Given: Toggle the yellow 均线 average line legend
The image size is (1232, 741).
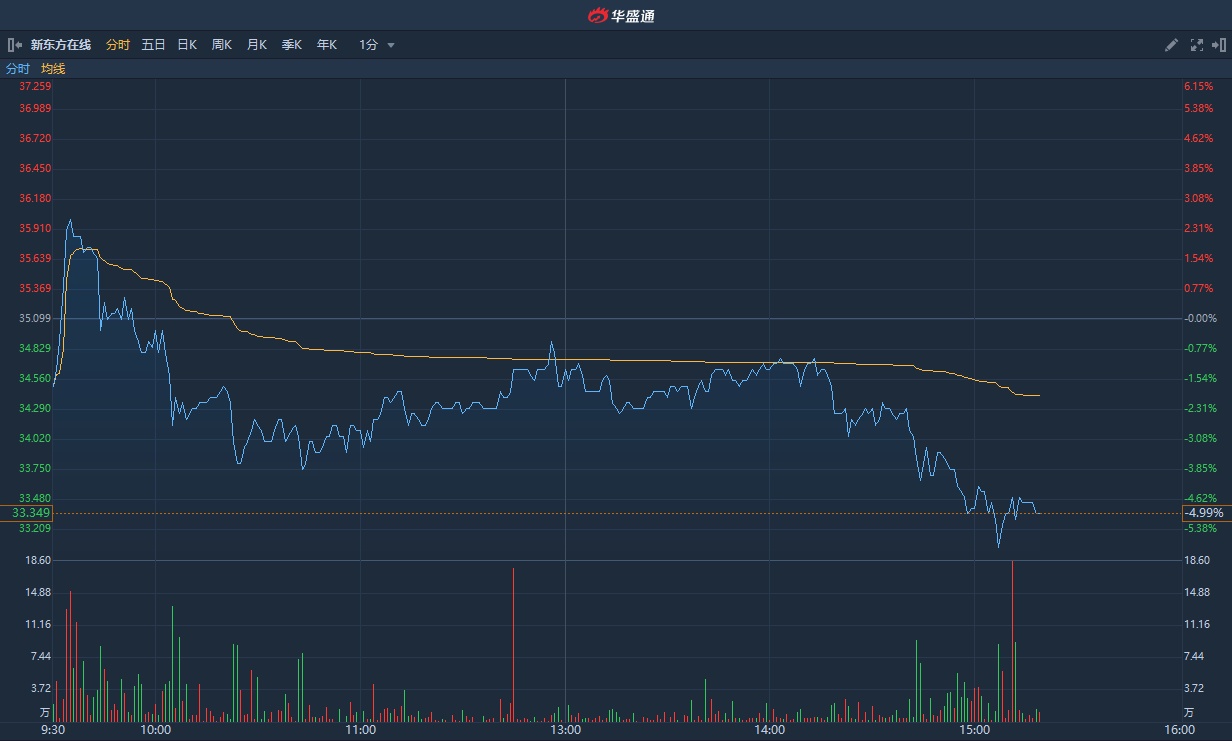Looking at the screenshot, I should [53, 69].
